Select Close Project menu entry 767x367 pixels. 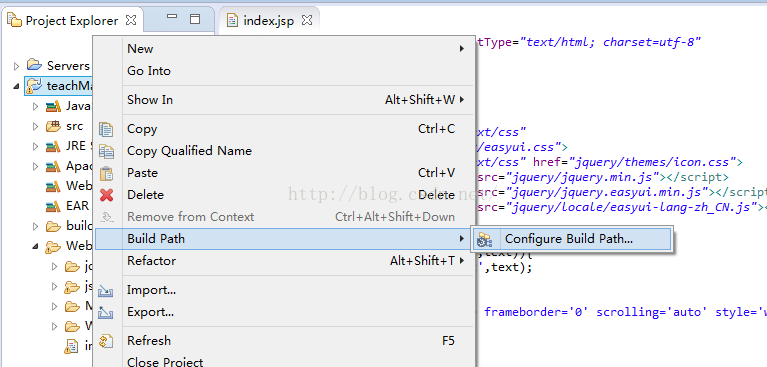click(x=285, y=361)
